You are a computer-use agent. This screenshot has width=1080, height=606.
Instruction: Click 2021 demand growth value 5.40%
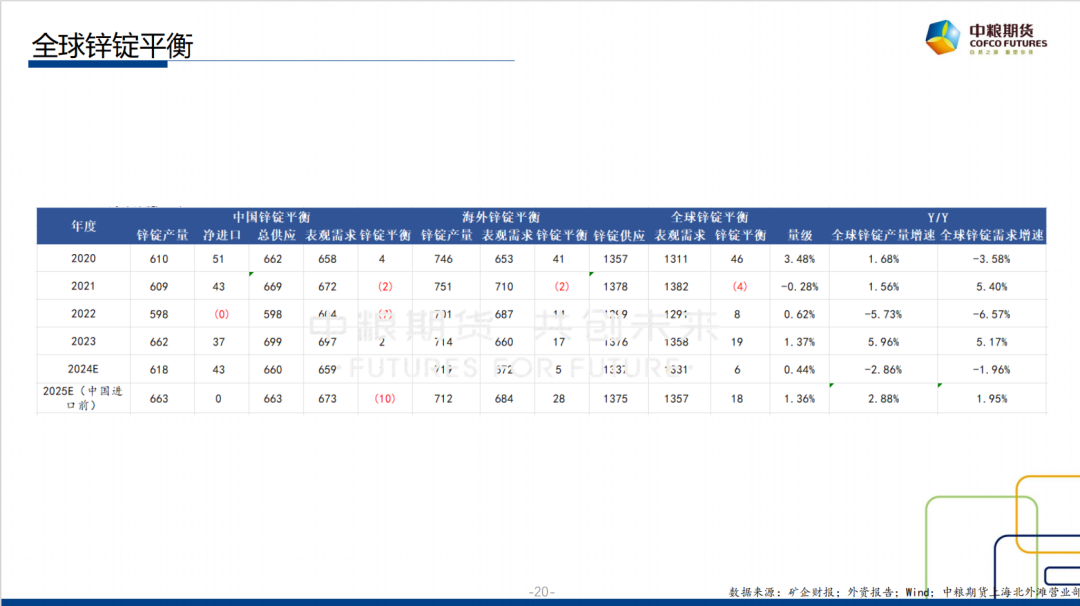click(992, 286)
